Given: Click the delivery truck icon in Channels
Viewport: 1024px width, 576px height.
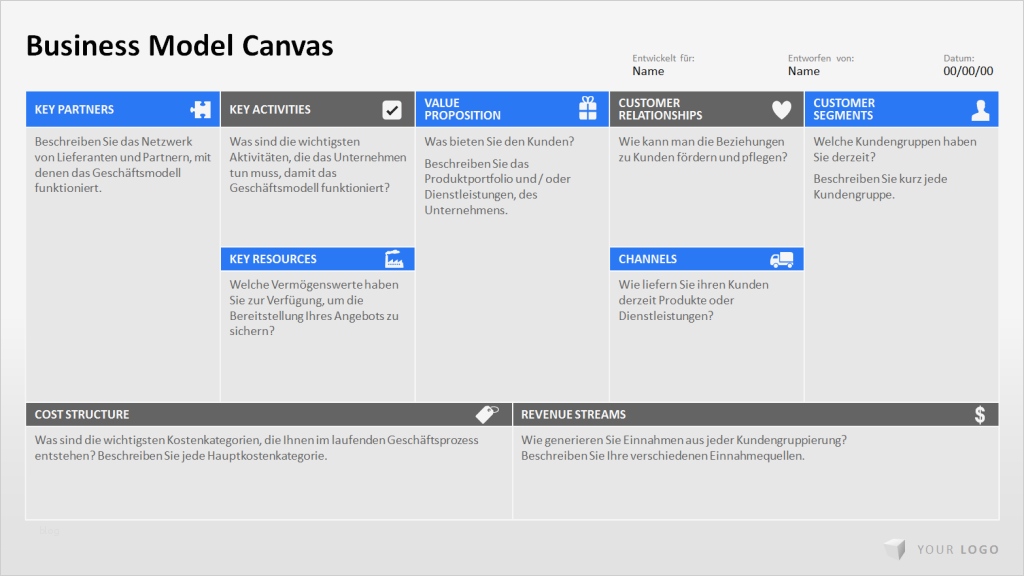Looking at the screenshot, I should pos(781,260).
